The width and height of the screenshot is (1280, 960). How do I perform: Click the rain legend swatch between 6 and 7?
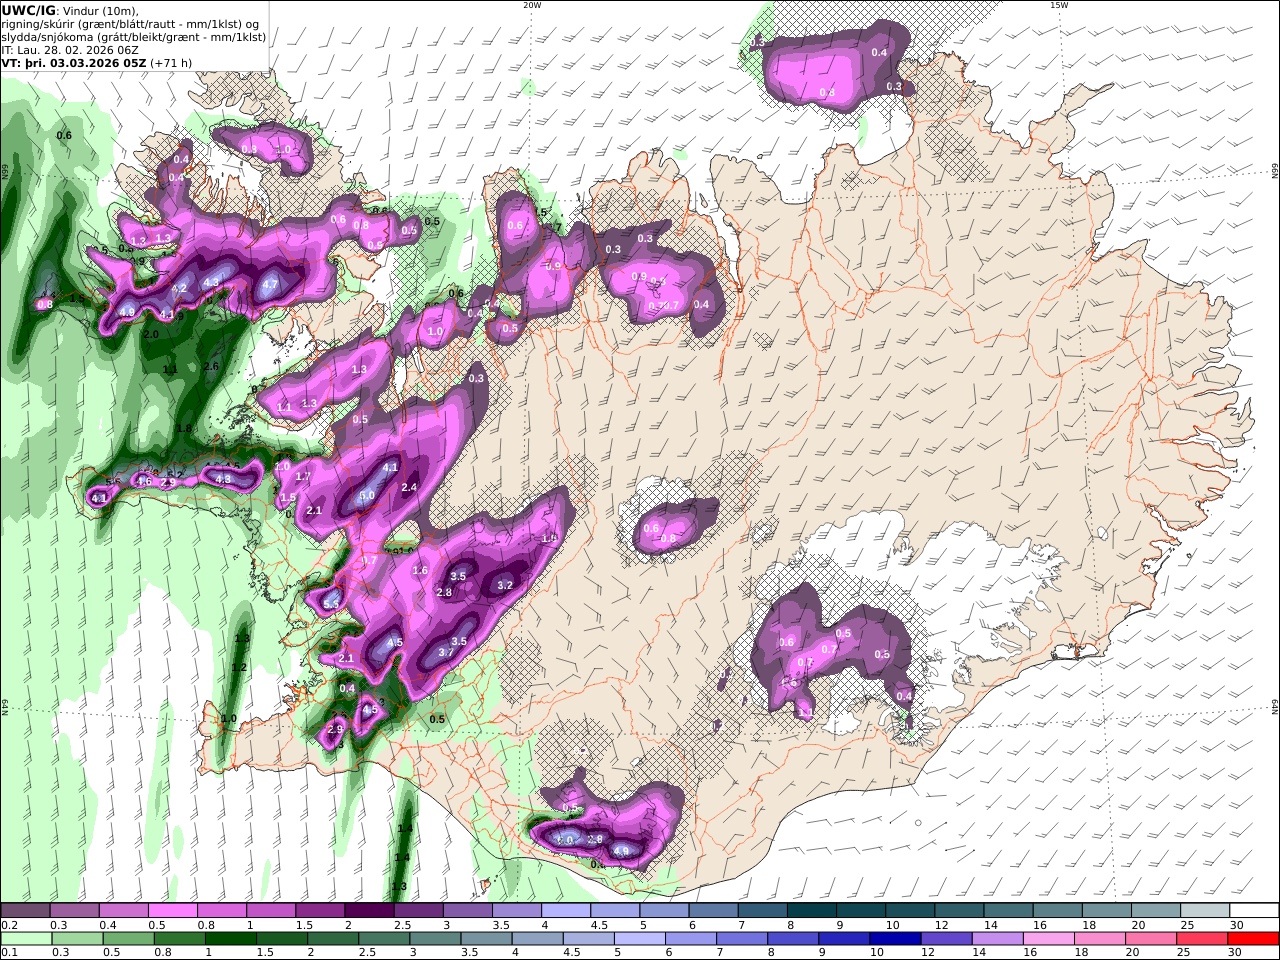pyautogui.click(x=691, y=939)
